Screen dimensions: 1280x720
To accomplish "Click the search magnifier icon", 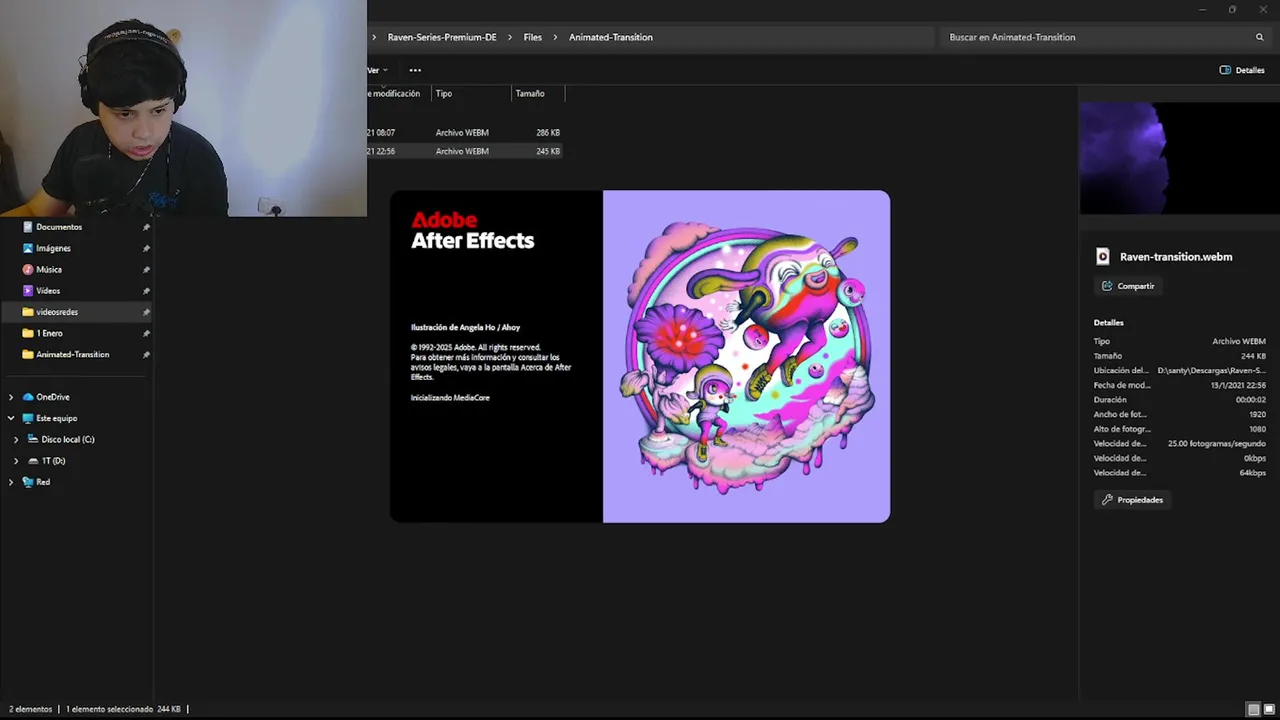I will tap(1260, 37).
